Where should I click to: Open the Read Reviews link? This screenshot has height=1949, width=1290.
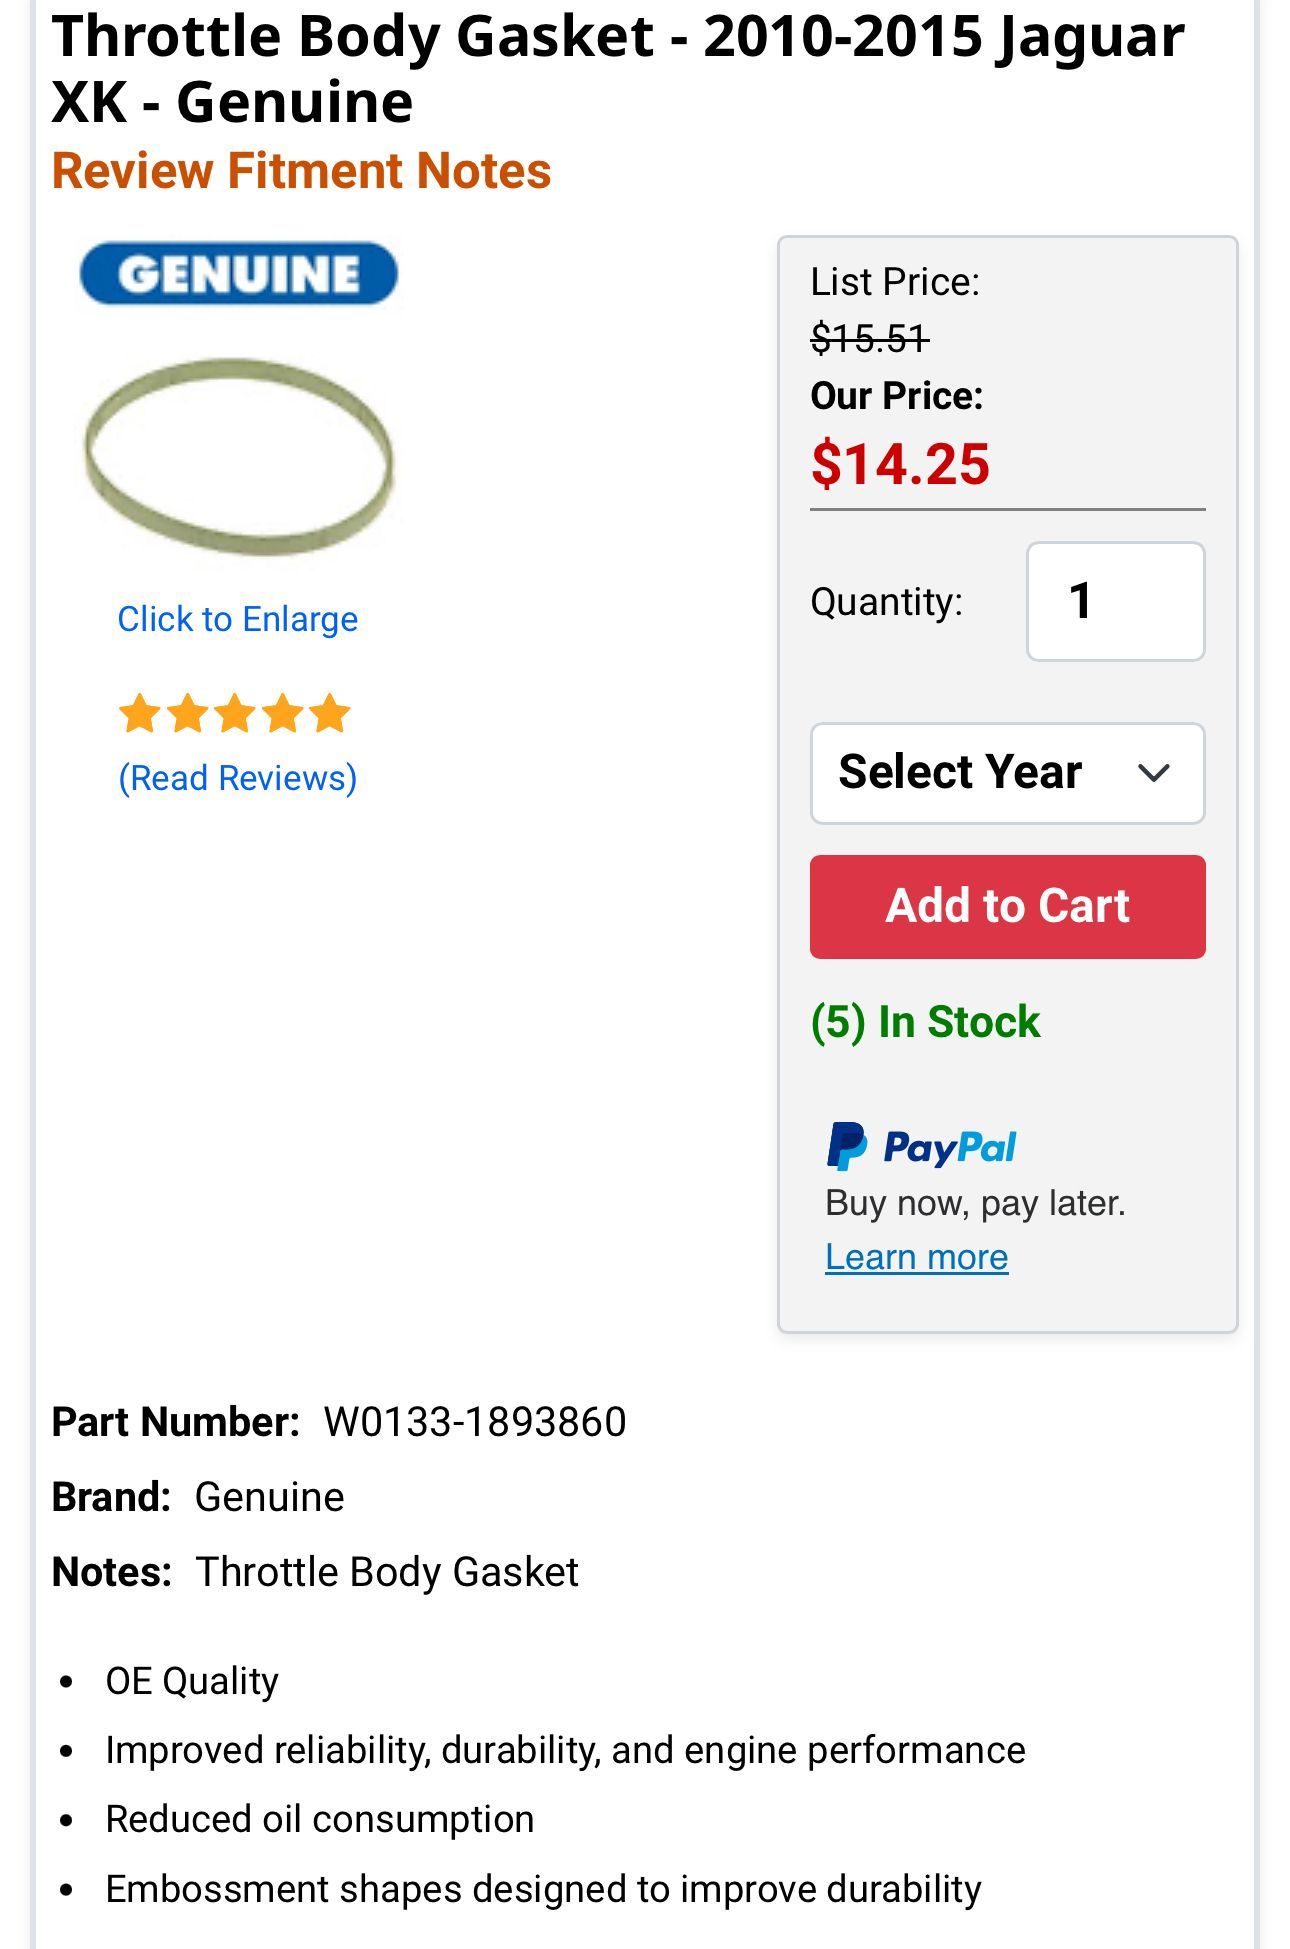pyautogui.click(x=238, y=778)
